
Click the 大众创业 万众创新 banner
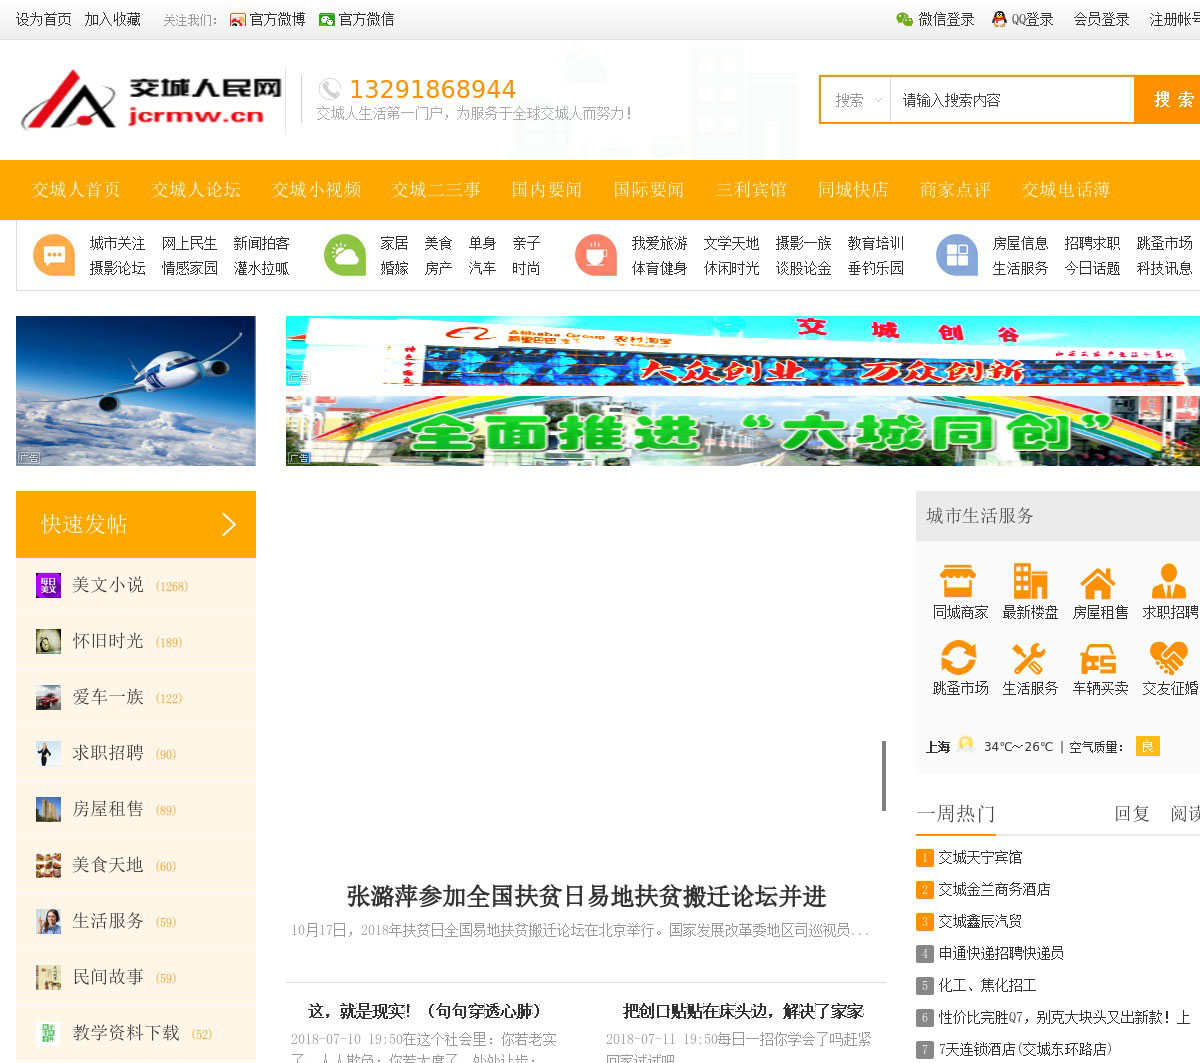click(x=743, y=351)
